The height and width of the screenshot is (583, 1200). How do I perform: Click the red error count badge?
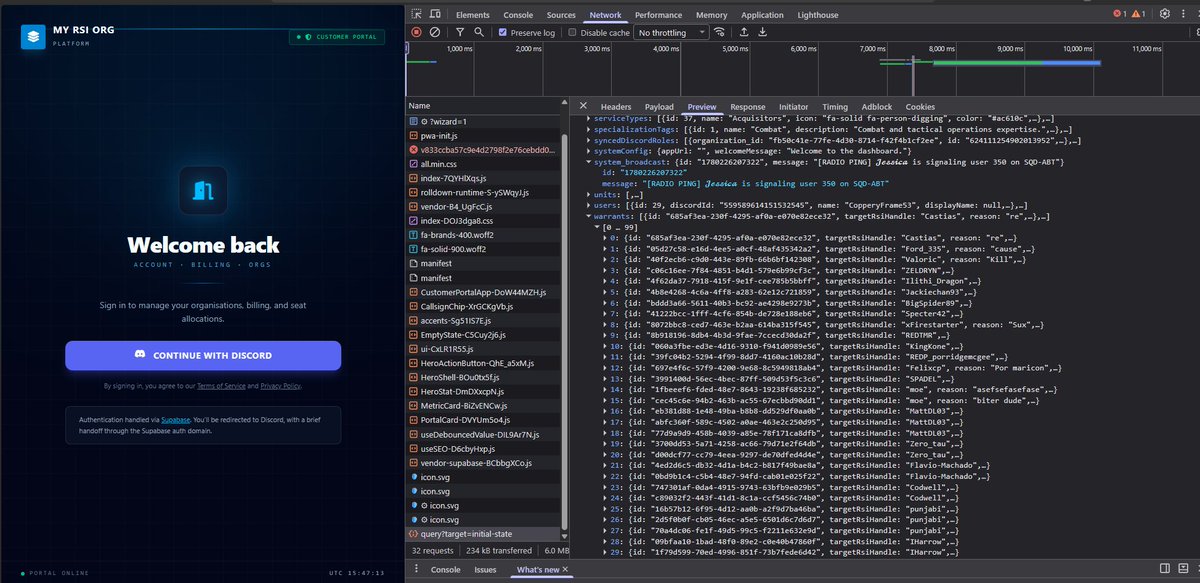(1120, 15)
